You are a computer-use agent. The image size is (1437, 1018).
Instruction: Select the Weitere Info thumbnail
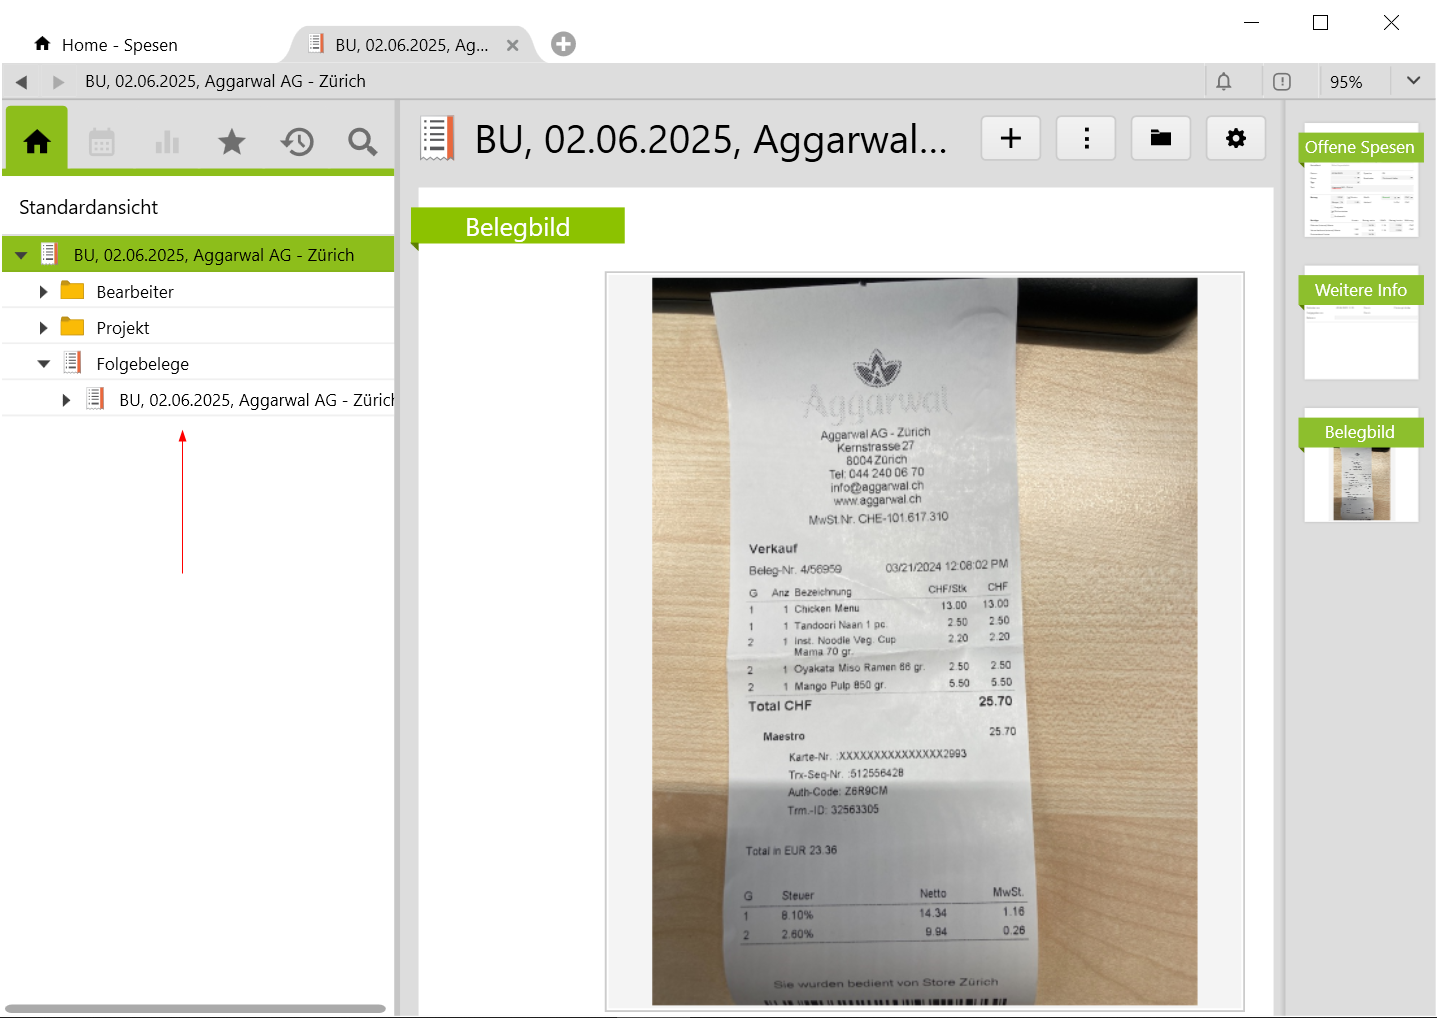(x=1360, y=323)
